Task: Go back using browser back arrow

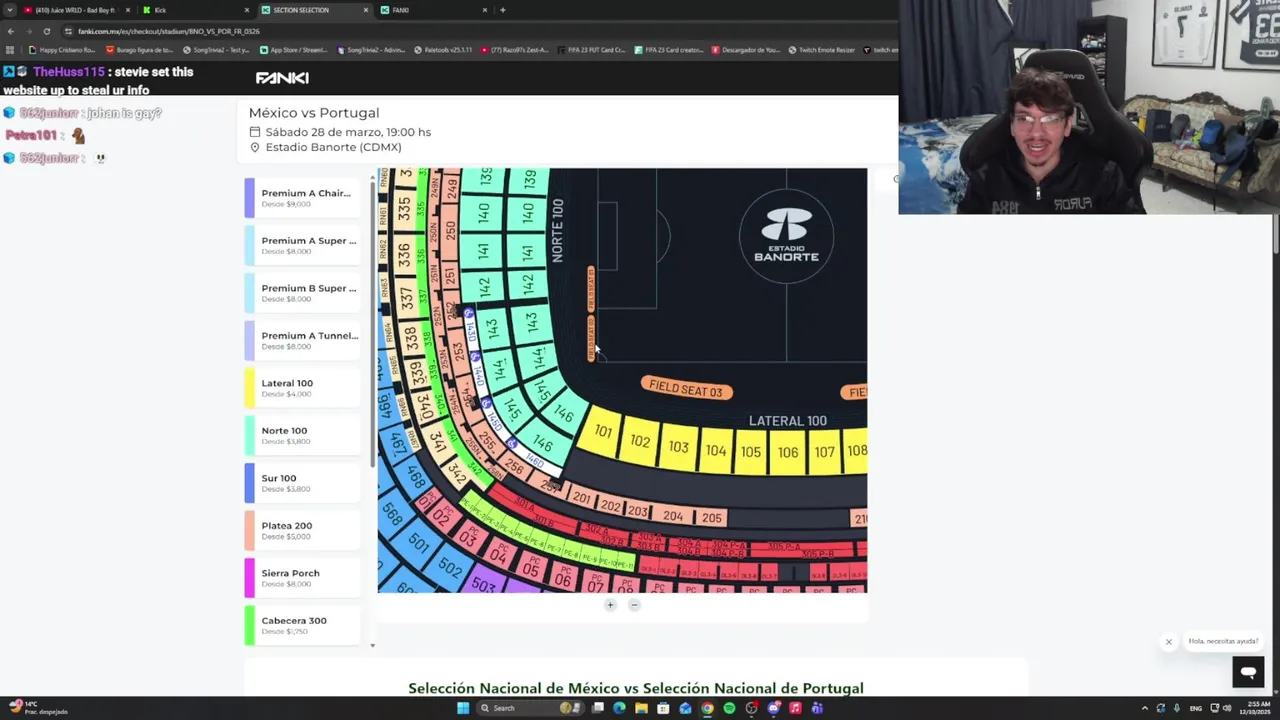Action: (x=10, y=31)
